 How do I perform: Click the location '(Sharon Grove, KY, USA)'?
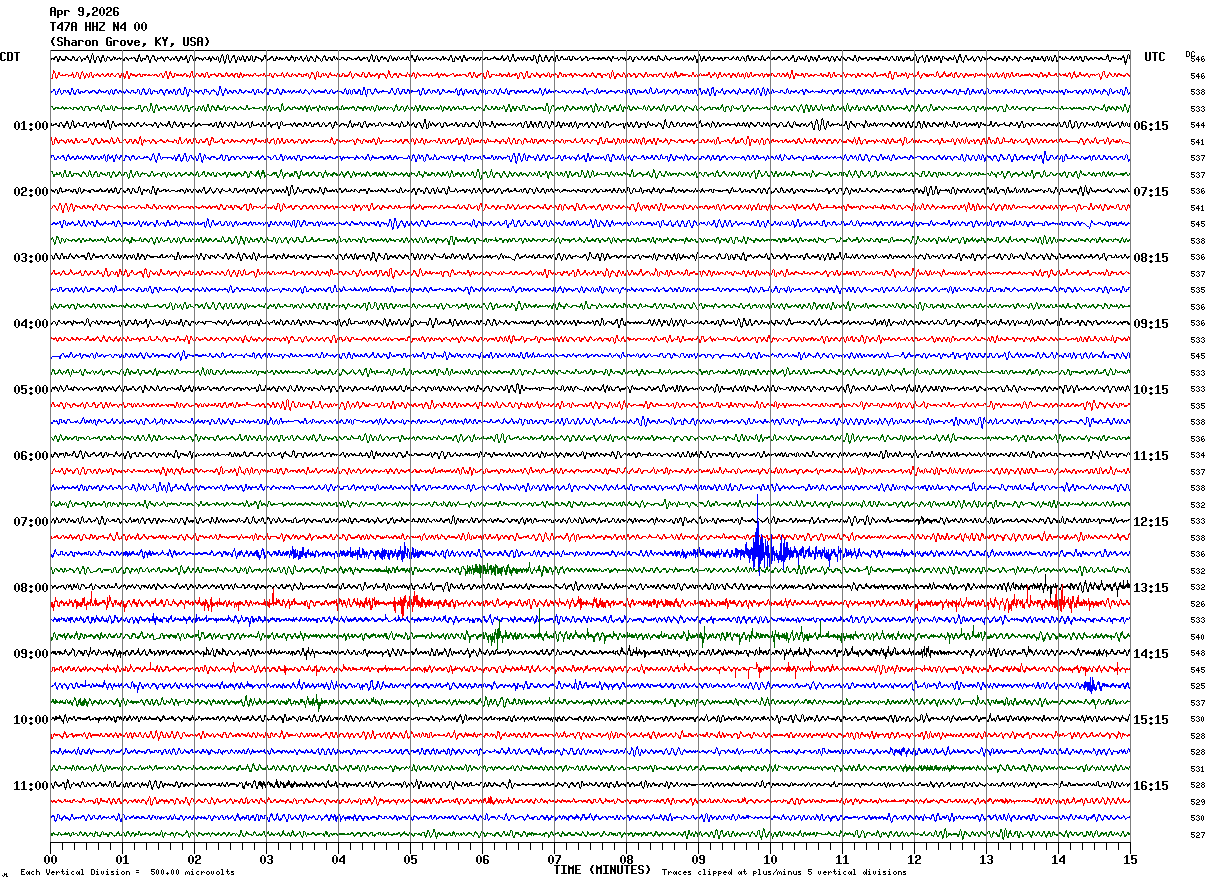[130, 42]
